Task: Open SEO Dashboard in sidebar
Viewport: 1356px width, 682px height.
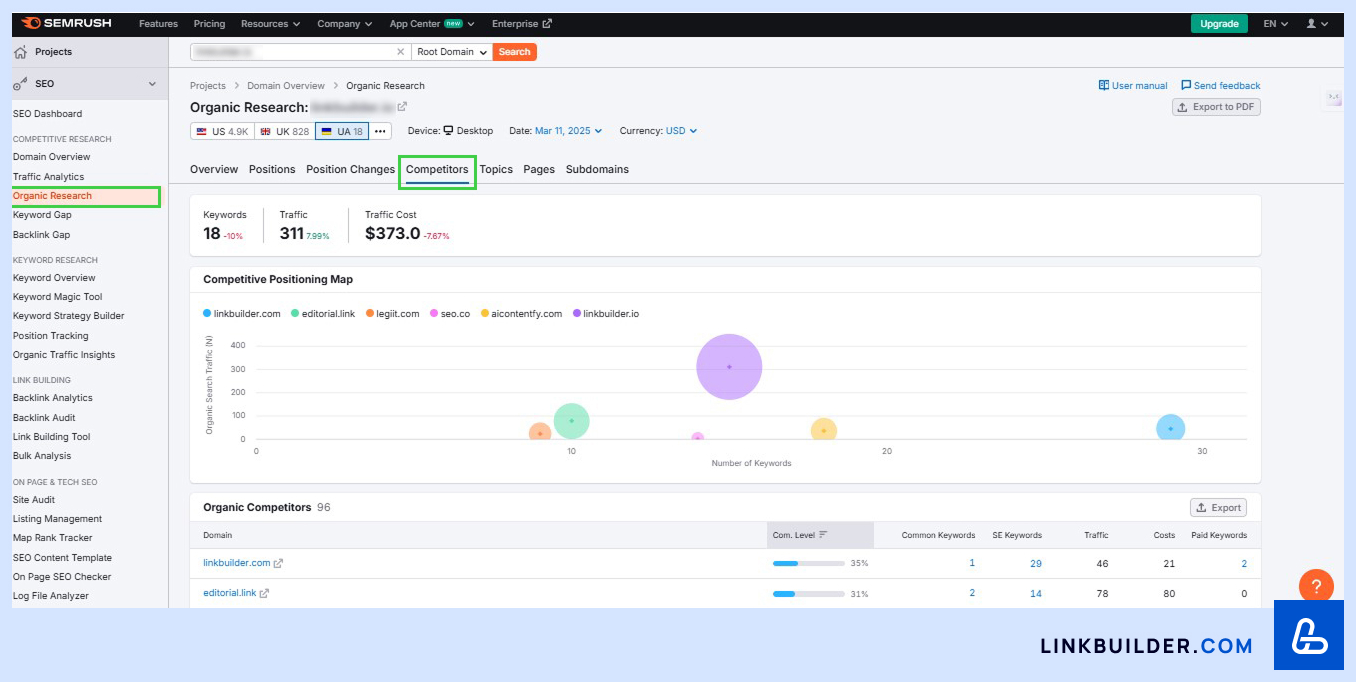Action: [48, 114]
